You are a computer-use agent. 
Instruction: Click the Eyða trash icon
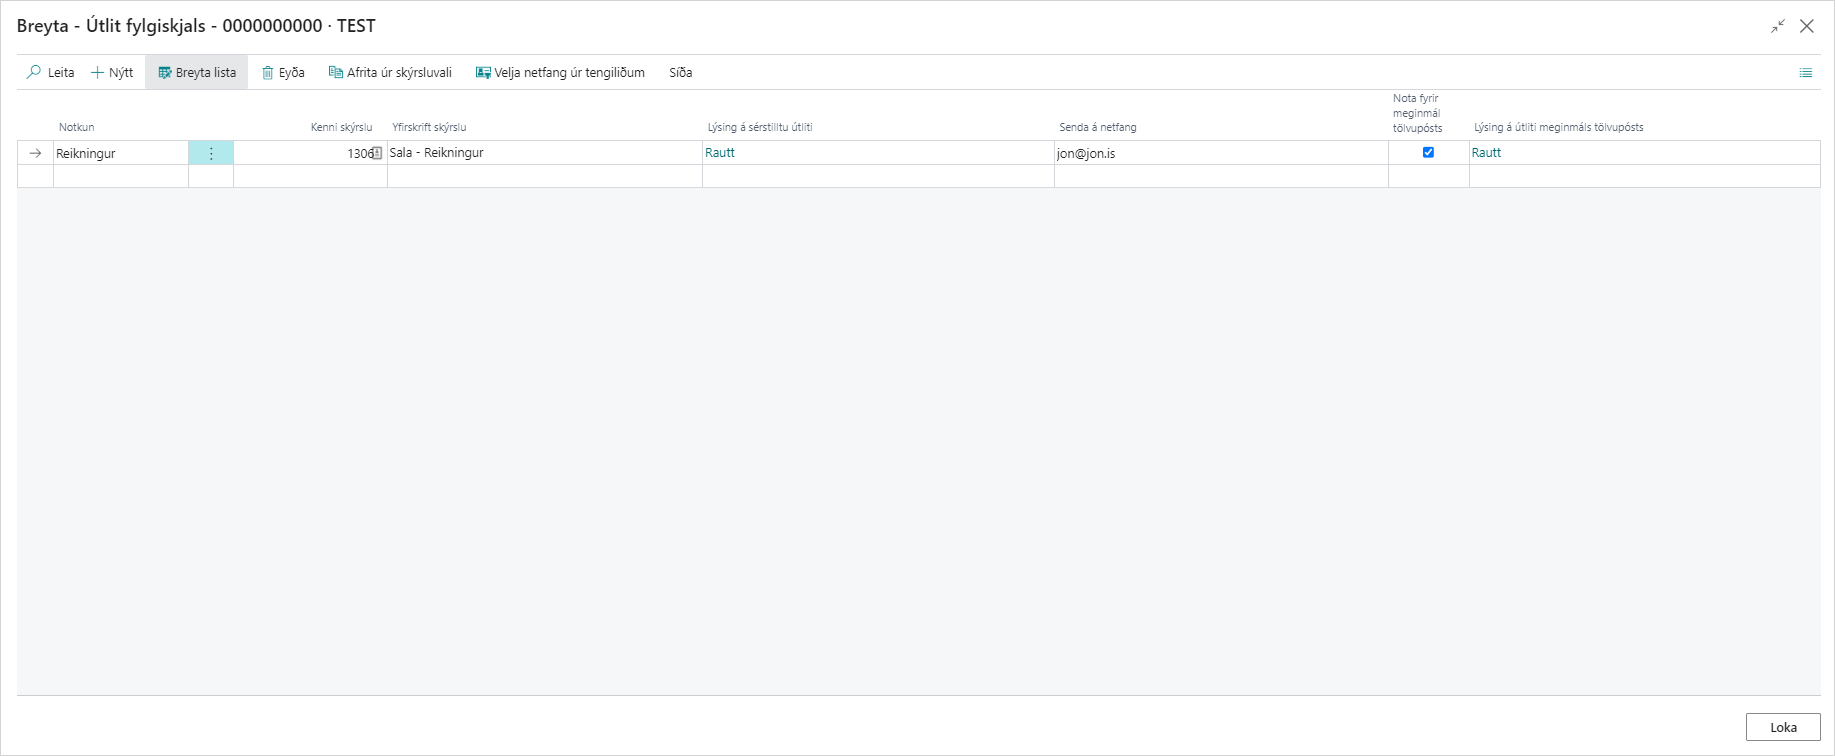click(x=268, y=72)
